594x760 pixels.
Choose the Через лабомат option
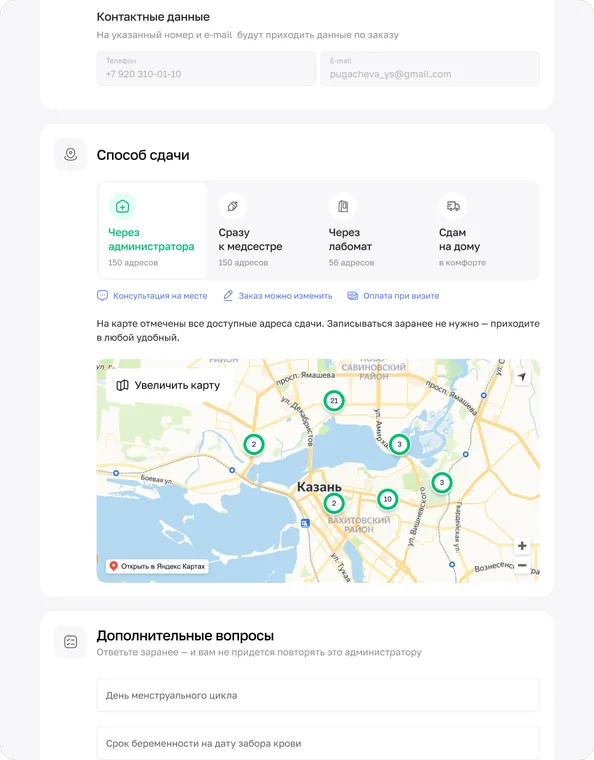372,230
